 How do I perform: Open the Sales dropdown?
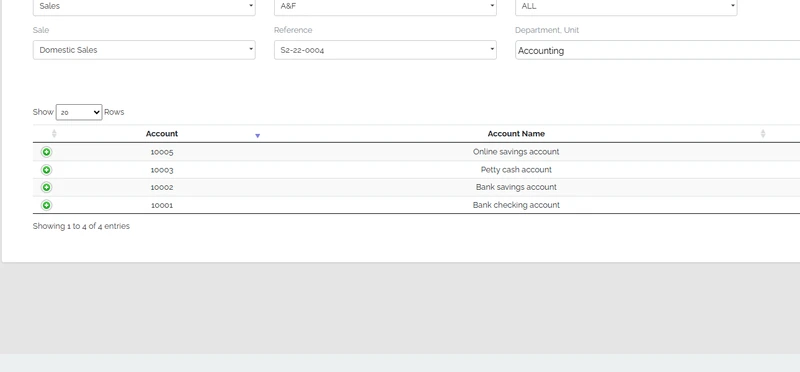point(144,7)
